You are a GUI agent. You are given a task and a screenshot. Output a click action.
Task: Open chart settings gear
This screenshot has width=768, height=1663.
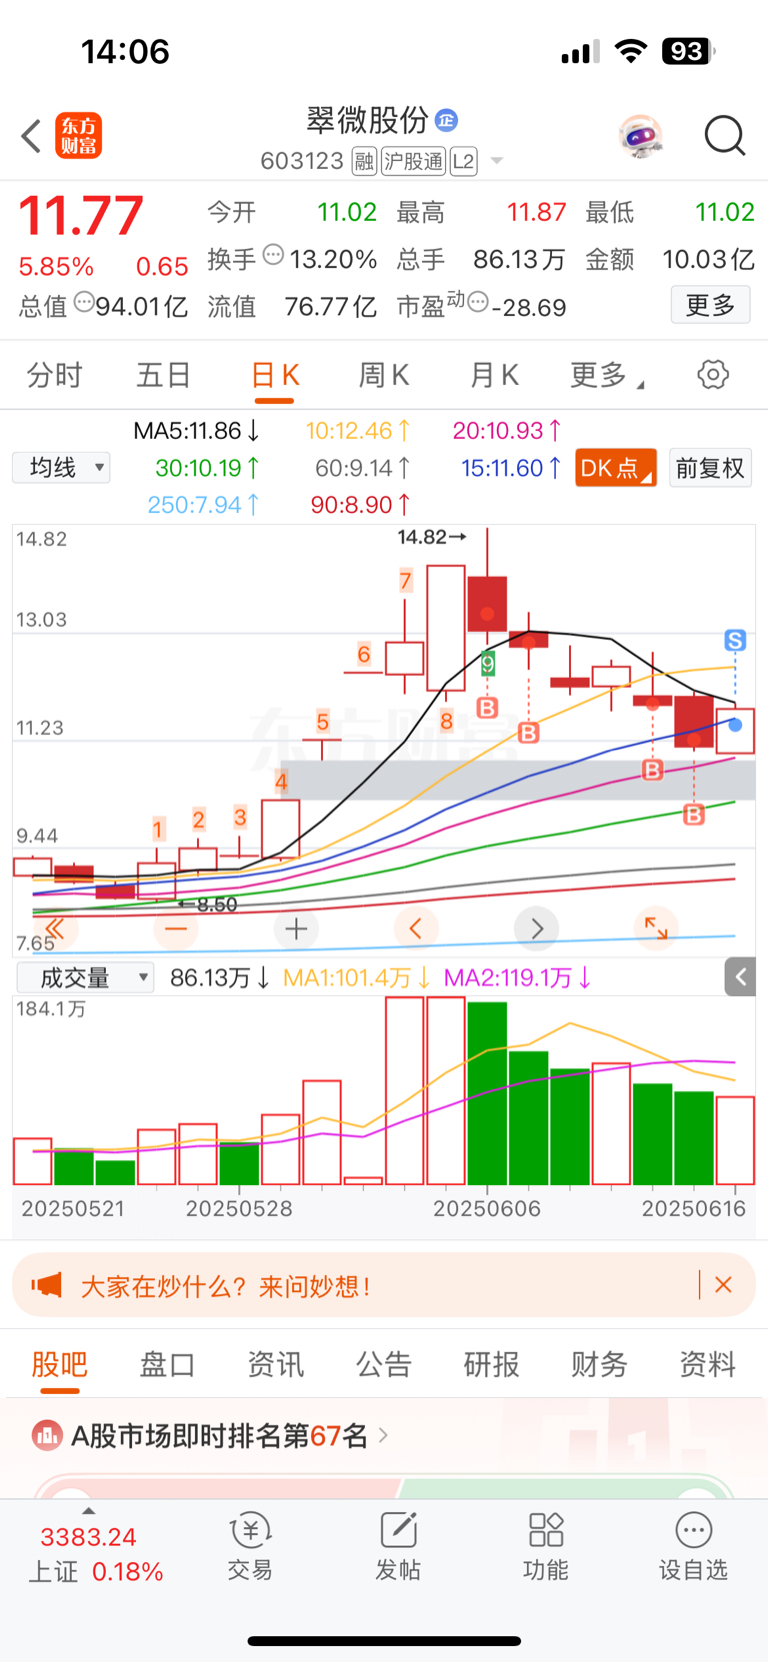(x=713, y=375)
